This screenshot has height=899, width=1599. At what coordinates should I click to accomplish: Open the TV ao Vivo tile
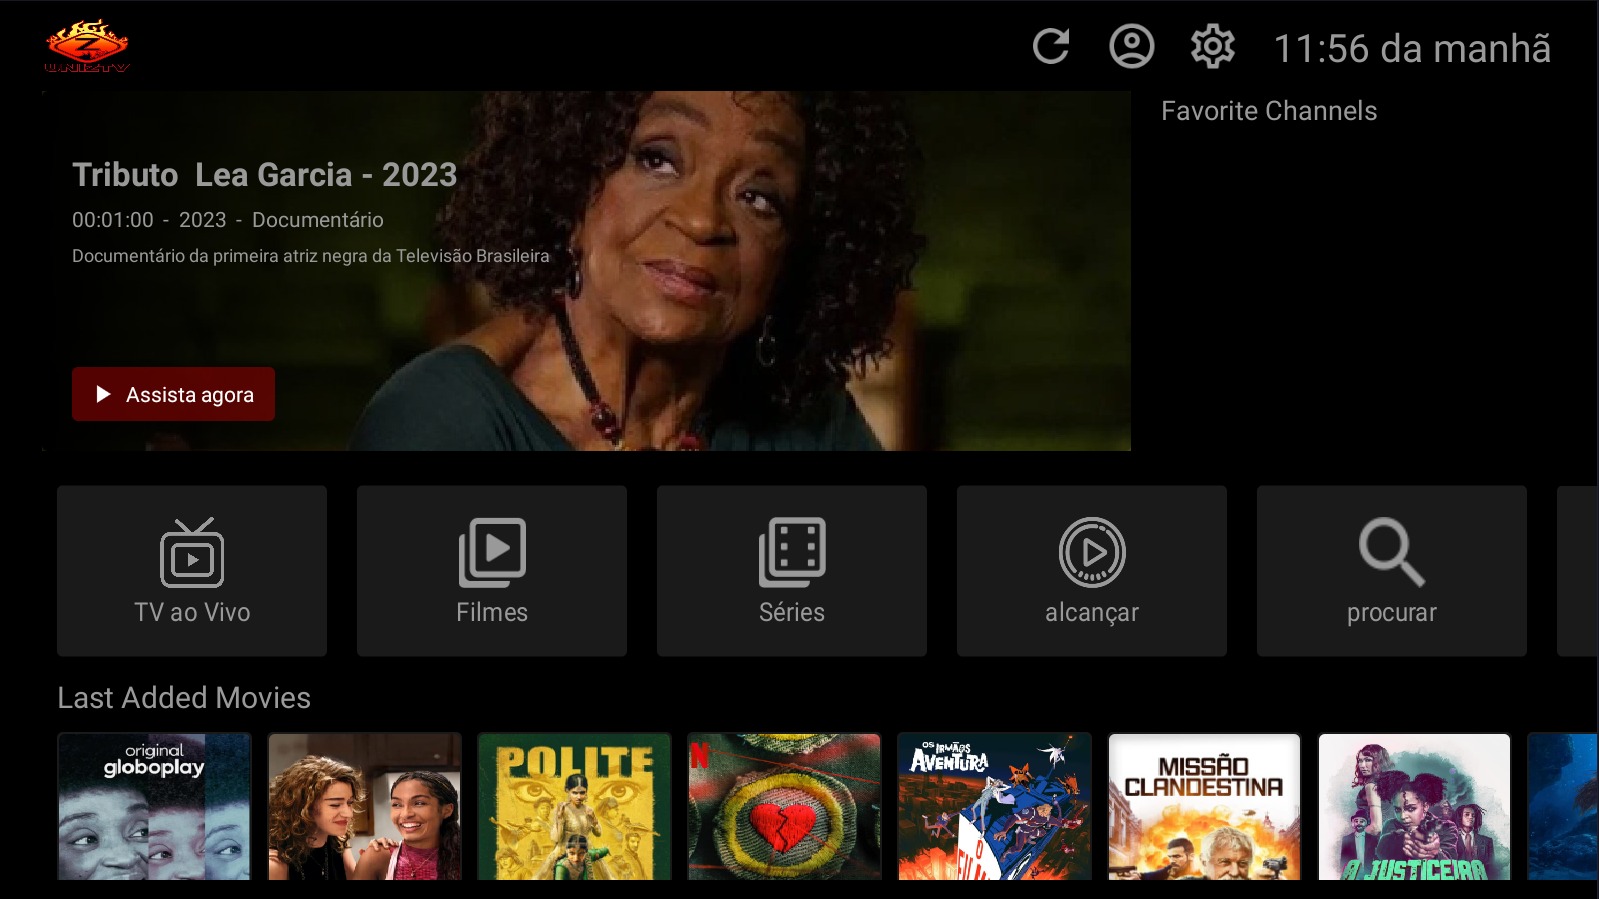(x=192, y=571)
